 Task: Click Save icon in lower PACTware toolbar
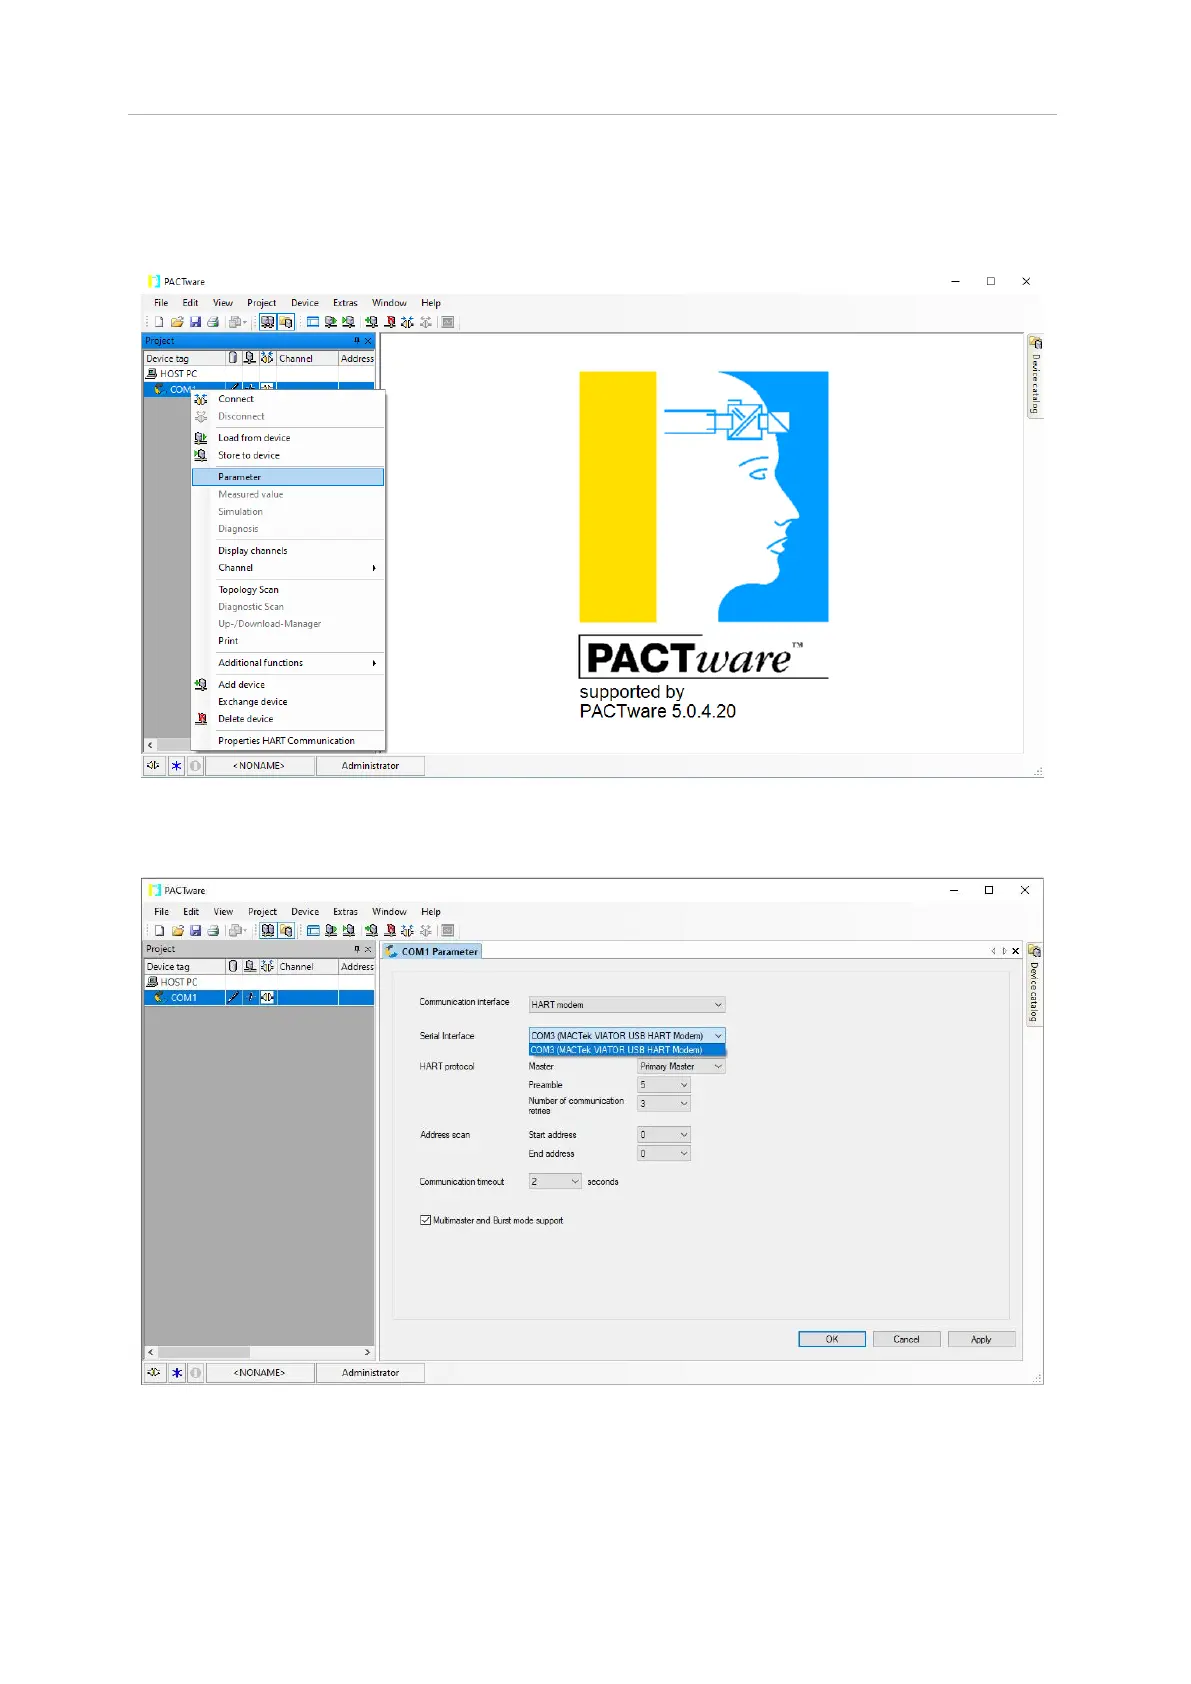pos(195,930)
